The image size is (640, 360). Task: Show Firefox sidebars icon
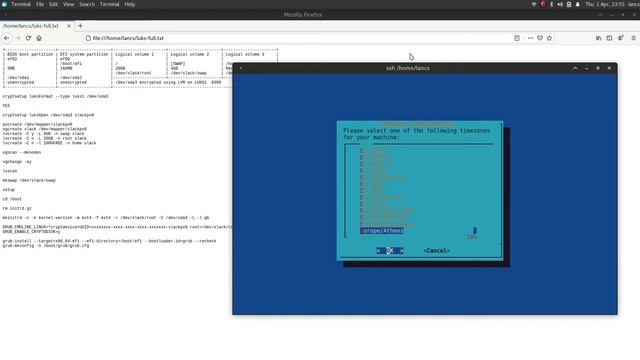coord(609,38)
